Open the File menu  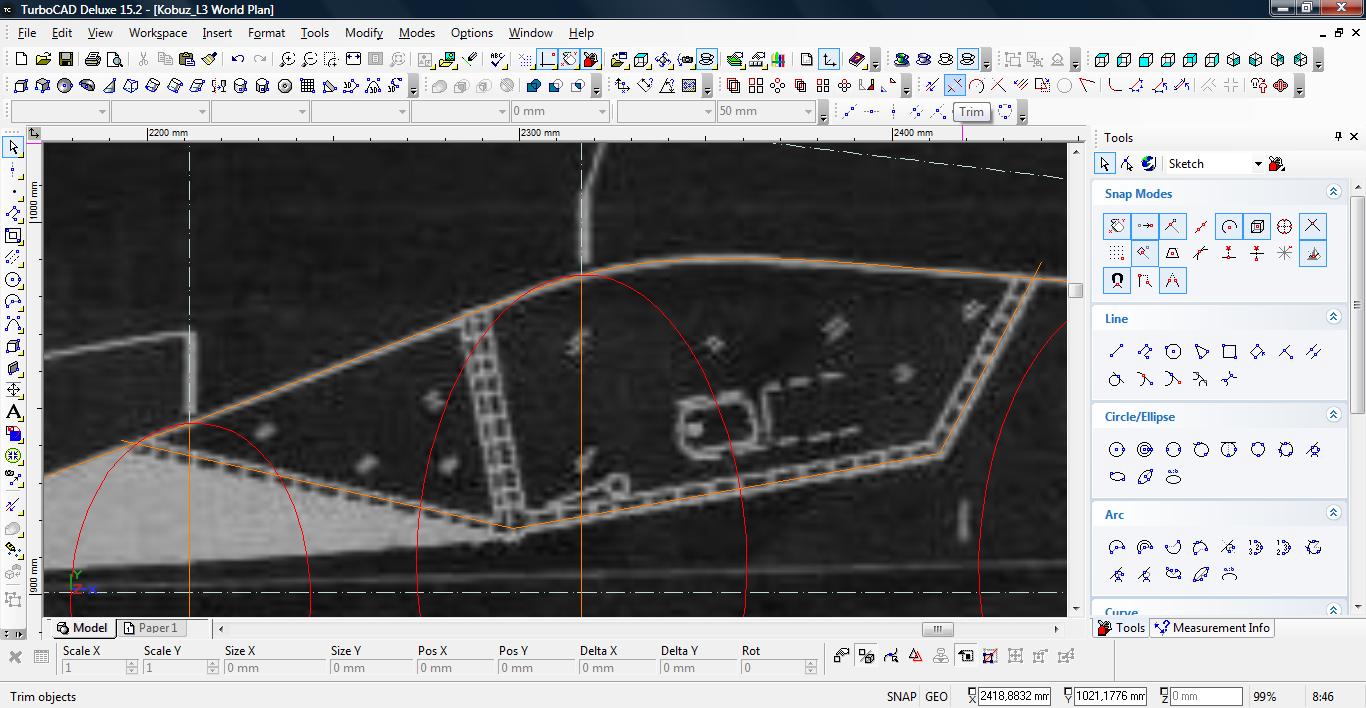pyautogui.click(x=27, y=32)
